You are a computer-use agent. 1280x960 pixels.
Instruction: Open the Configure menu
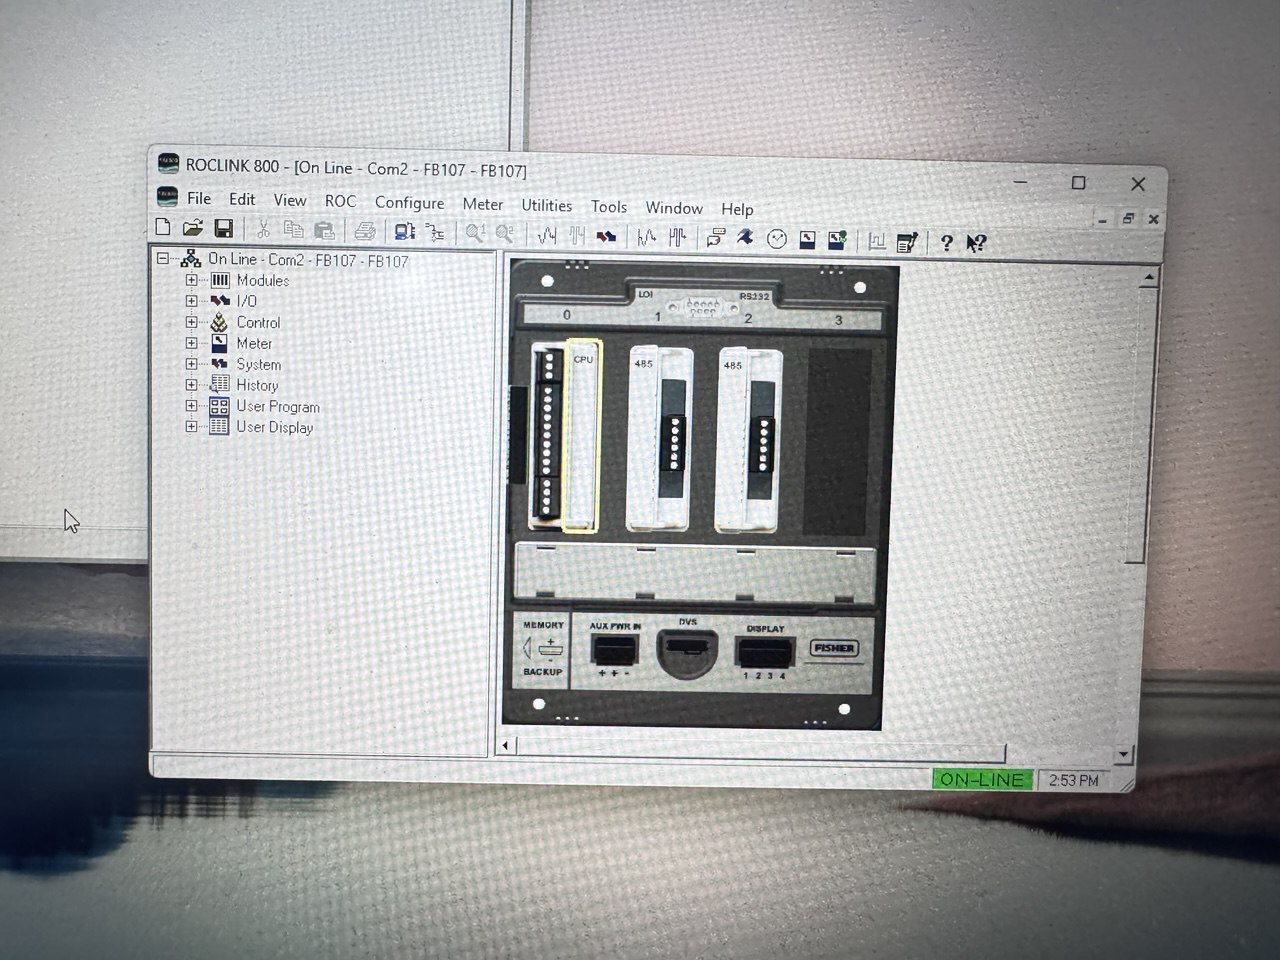pyautogui.click(x=409, y=202)
